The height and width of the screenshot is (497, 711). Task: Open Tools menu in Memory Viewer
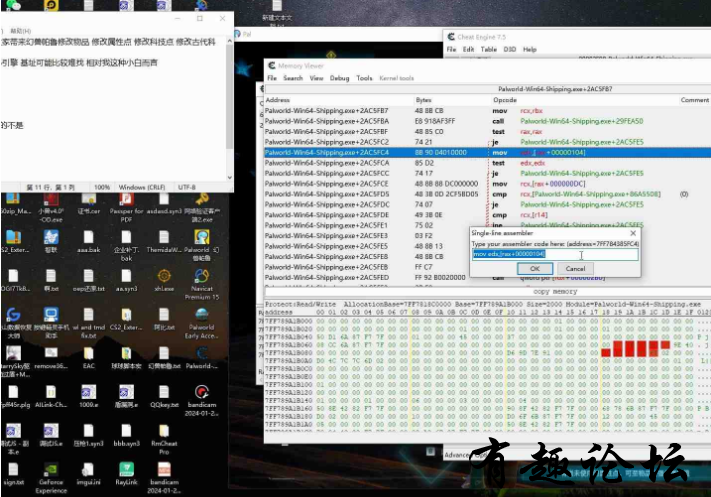364,78
